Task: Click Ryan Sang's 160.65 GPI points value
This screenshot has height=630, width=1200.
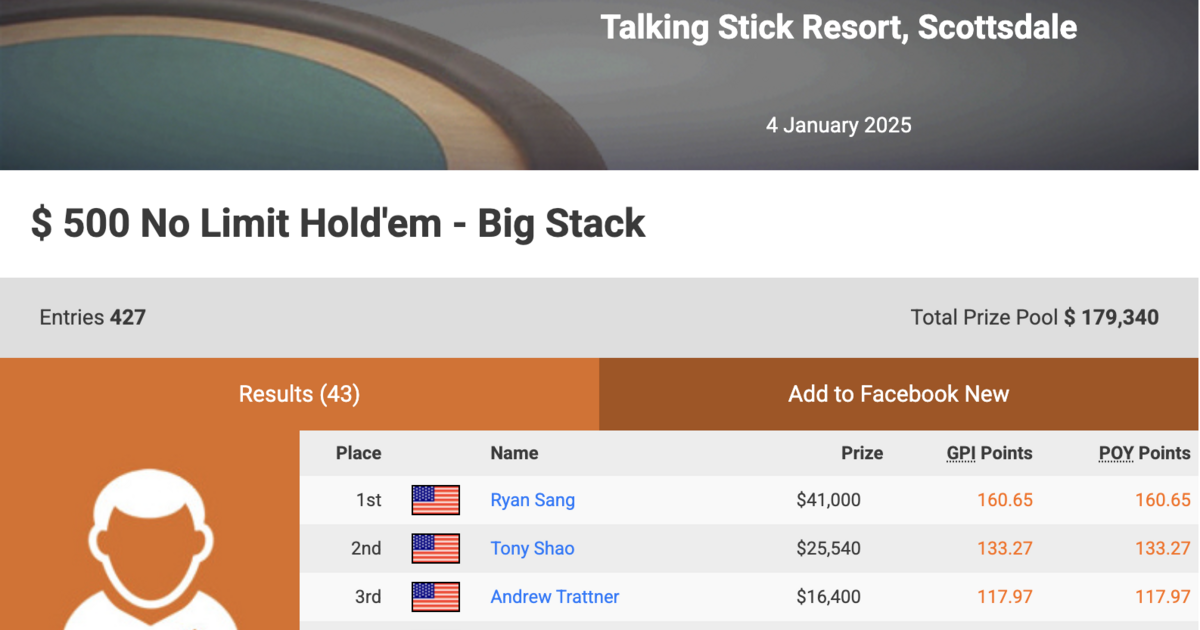Action: [1004, 500]
